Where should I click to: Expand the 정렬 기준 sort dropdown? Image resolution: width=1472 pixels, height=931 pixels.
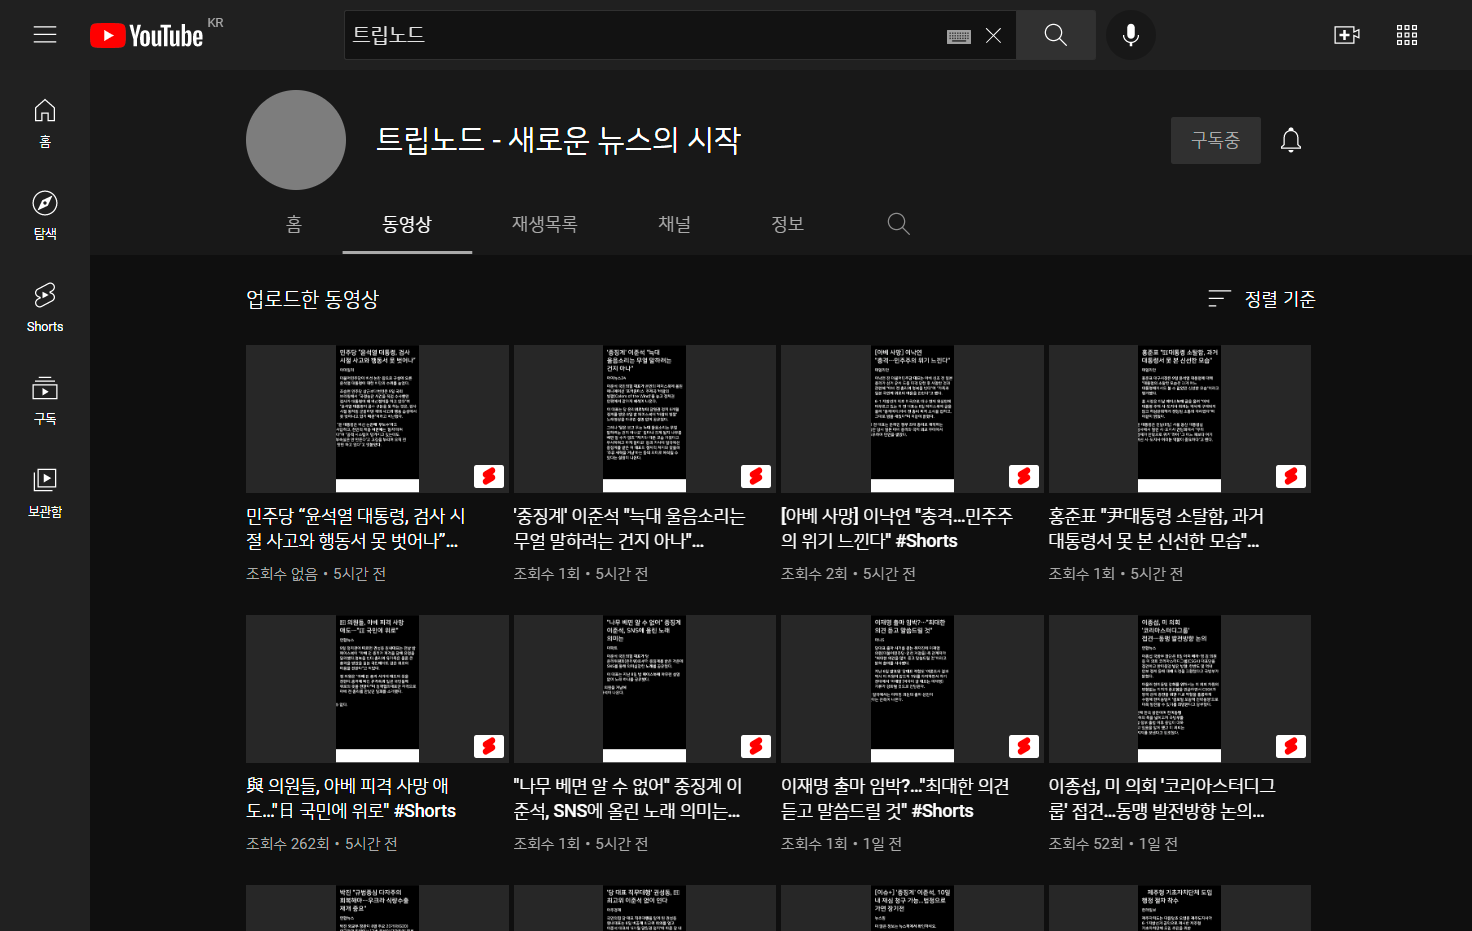[x=1261, y=299]
